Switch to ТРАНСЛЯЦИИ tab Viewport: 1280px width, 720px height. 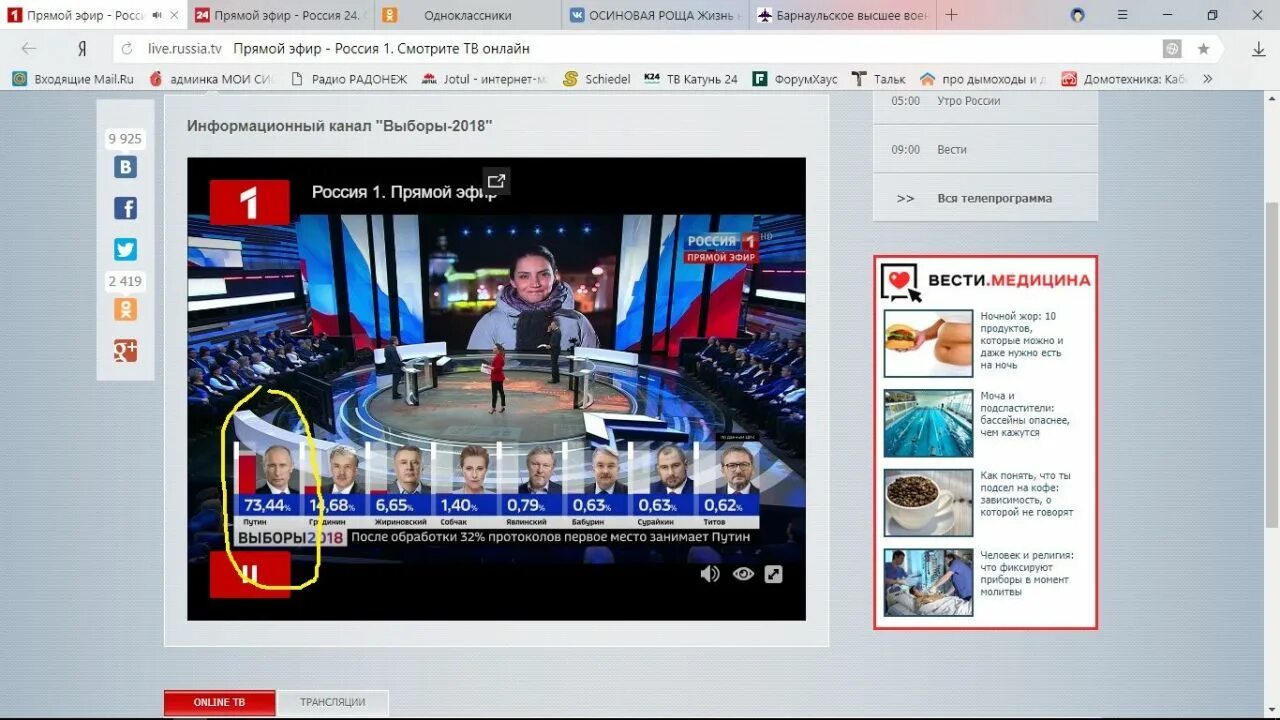333,702
